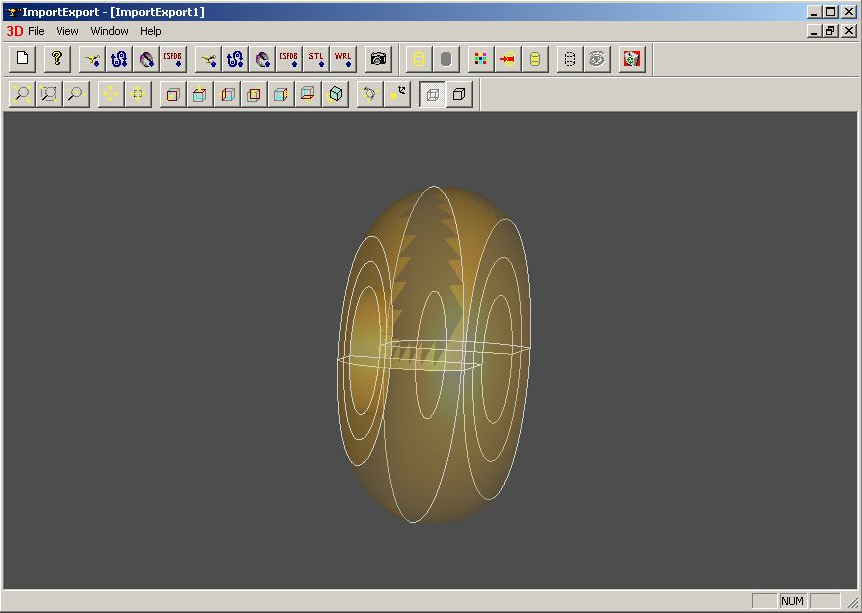Toggle hidden line removal on (solid cube)
Image resolution: width=862 pixels, height=613 pixels.
coord(459,94)
